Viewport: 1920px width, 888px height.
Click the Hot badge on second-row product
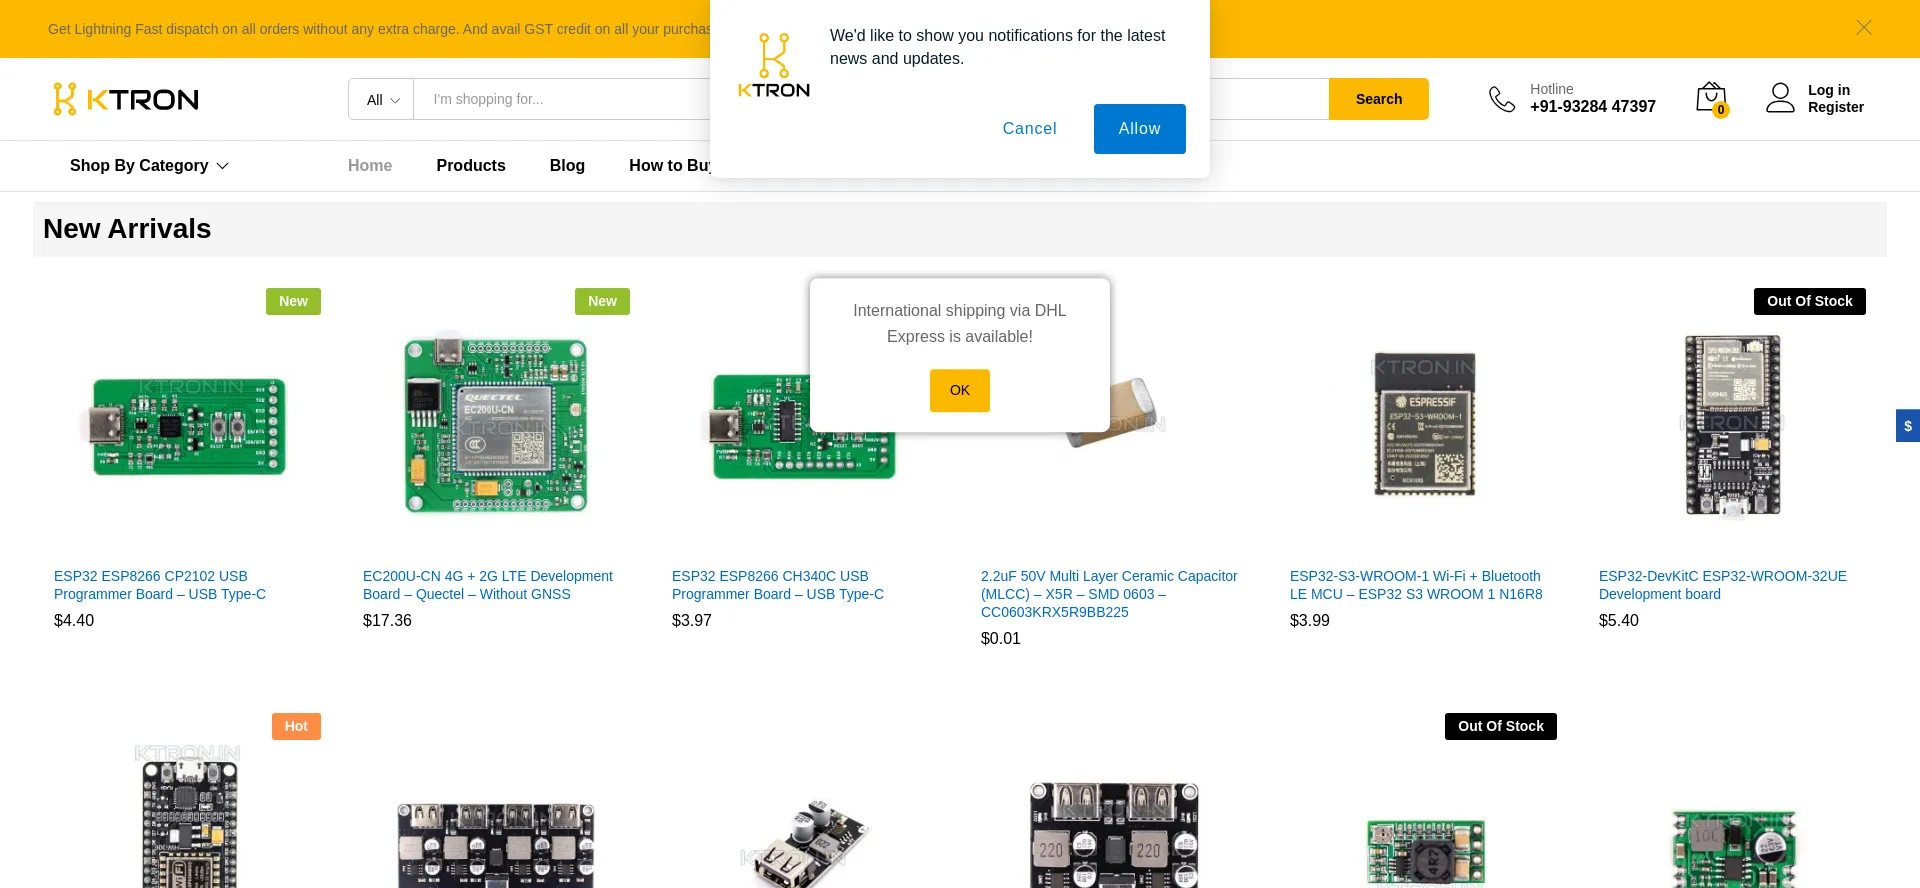[x=296, y=727]
